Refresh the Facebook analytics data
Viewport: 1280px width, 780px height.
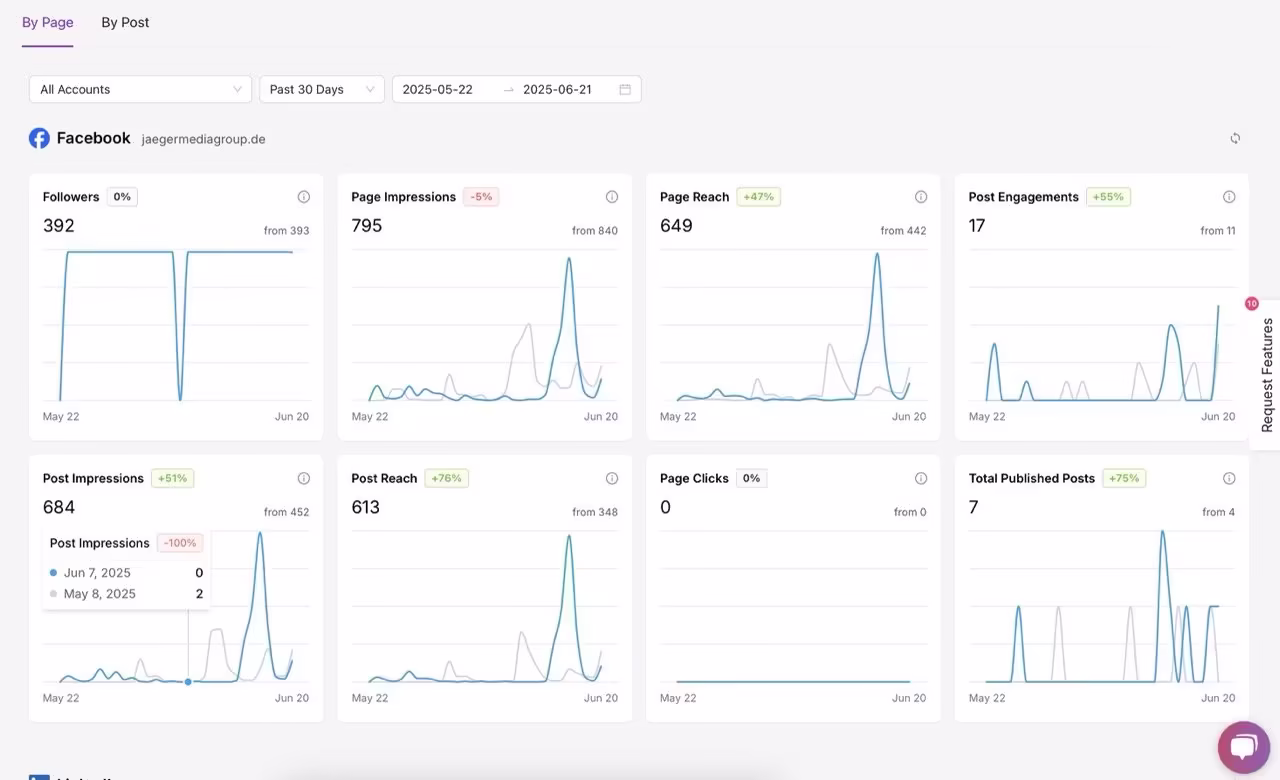click(1235, 139)
